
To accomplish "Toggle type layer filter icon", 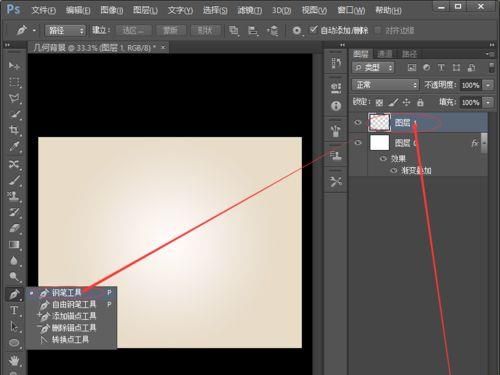I will pos(441,68).
